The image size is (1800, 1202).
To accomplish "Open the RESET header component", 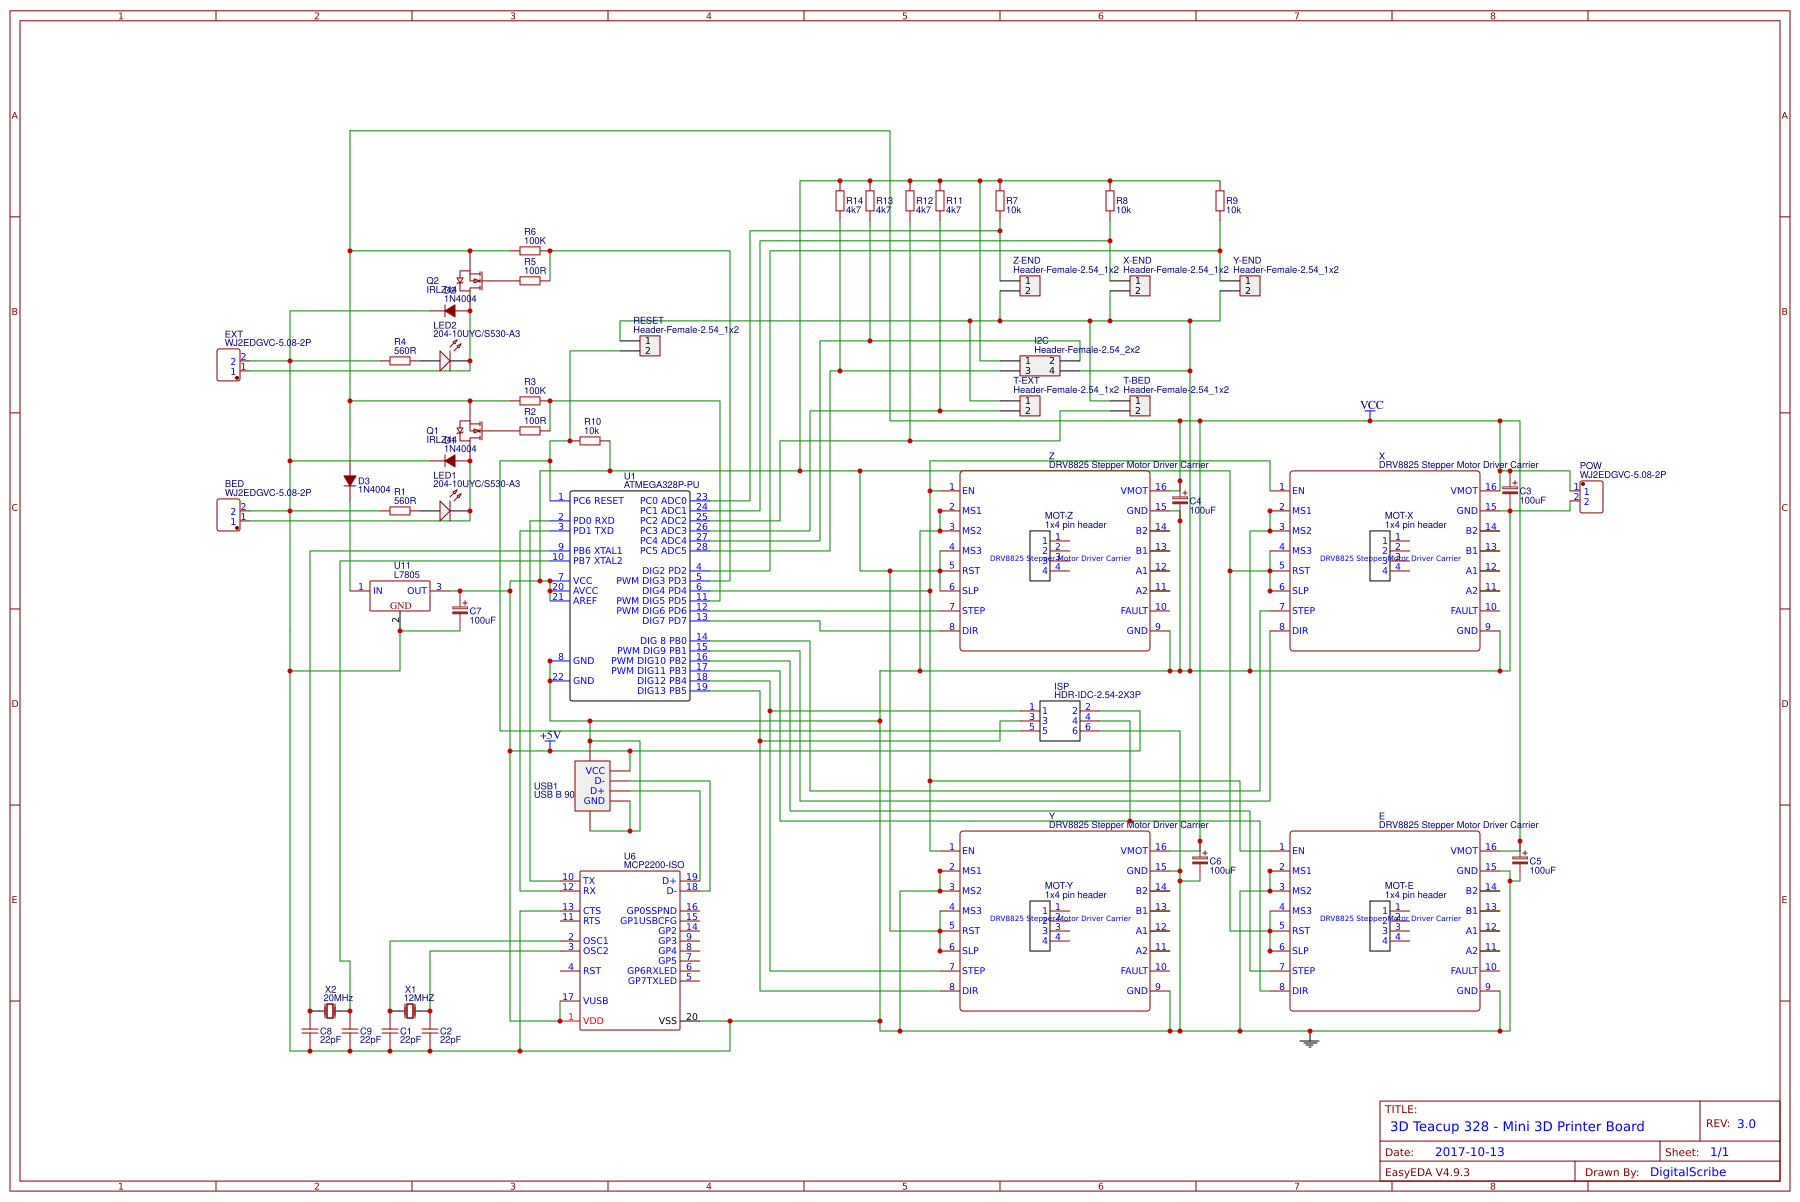I will click(648, 344).
